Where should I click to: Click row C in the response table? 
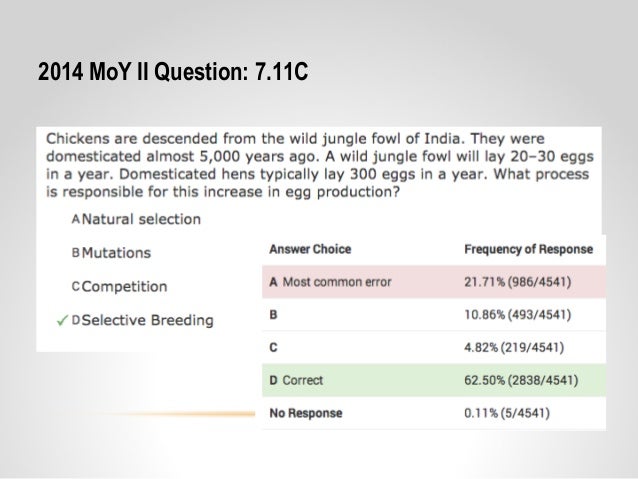tap(434, 348)
